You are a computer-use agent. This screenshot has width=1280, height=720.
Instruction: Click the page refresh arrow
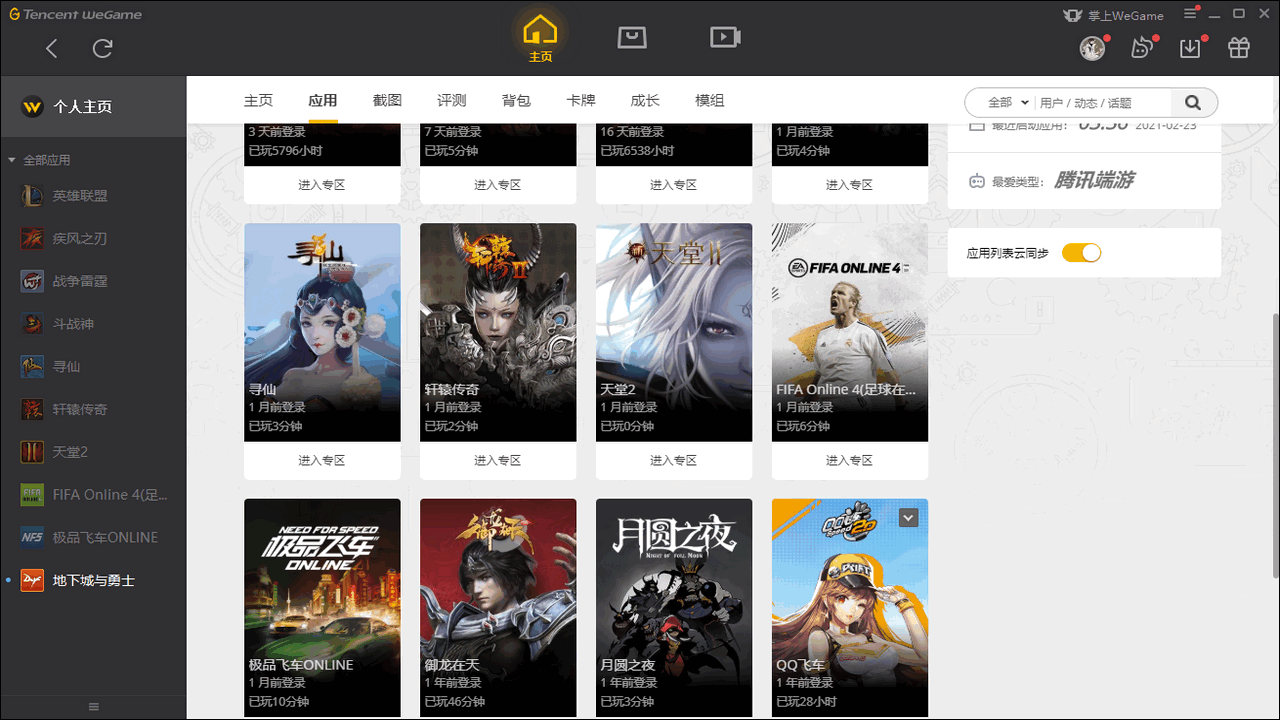pos(102,48)
